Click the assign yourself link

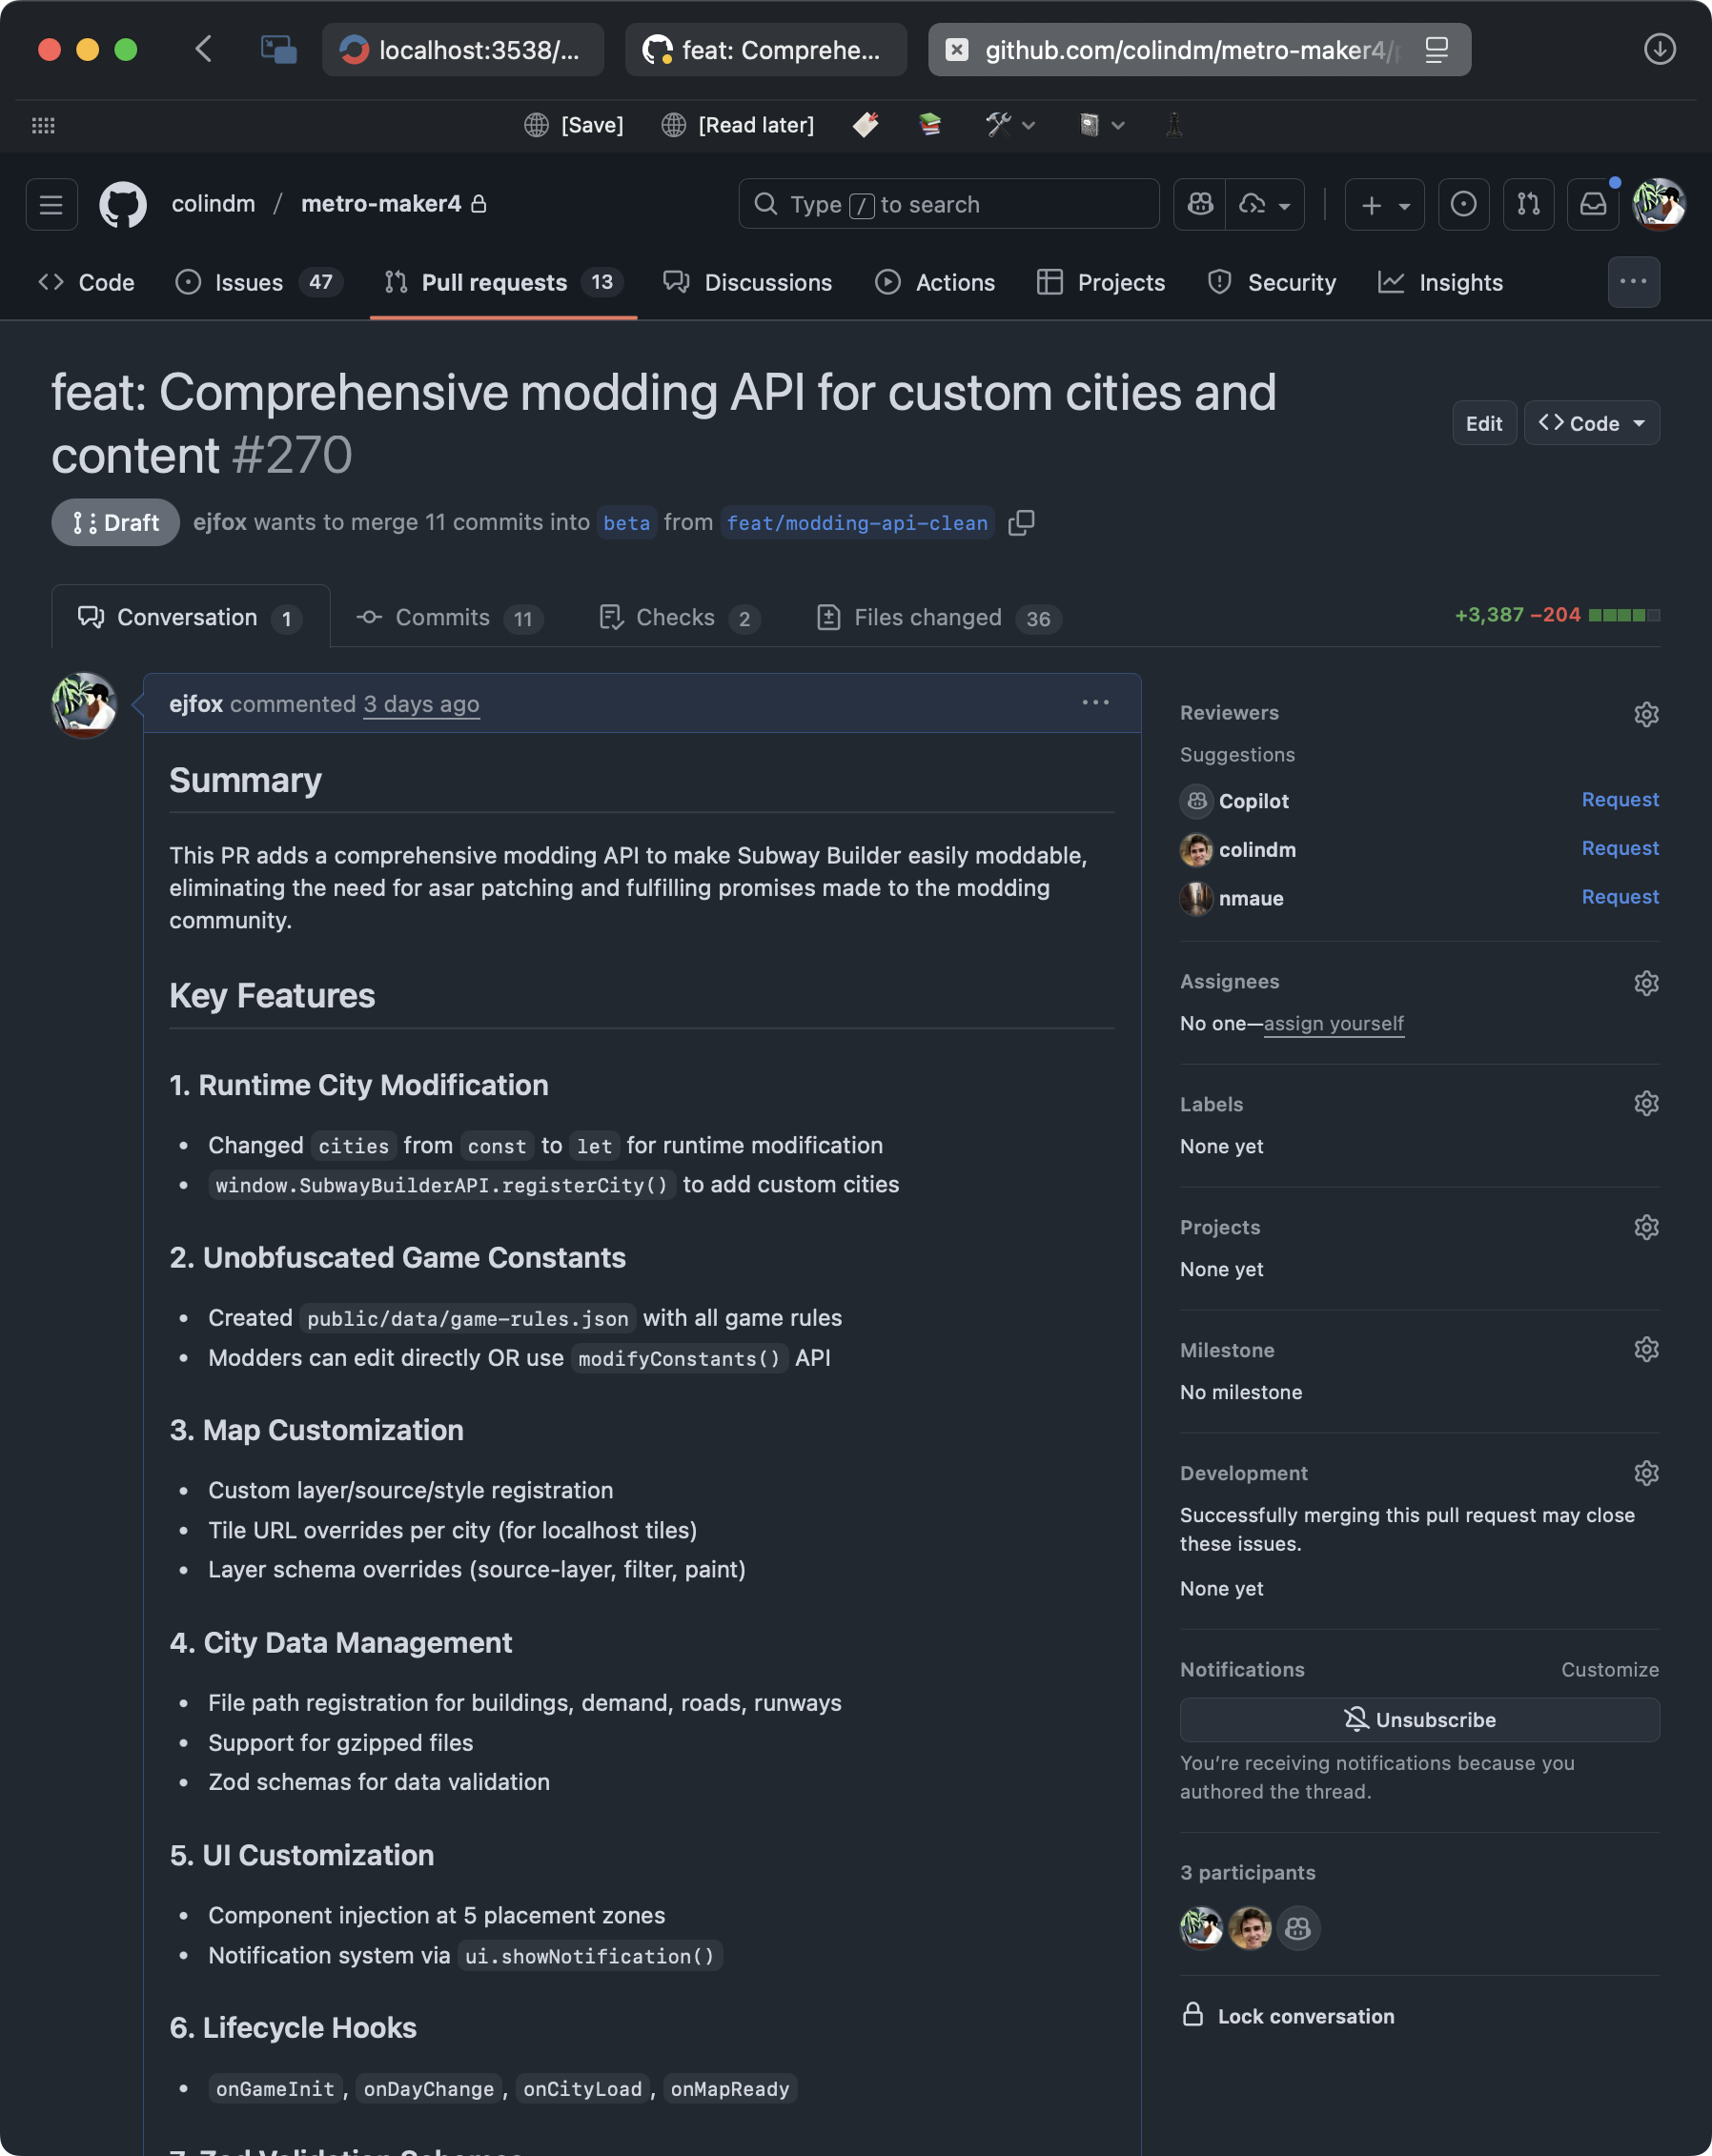click(1334, 1023)
